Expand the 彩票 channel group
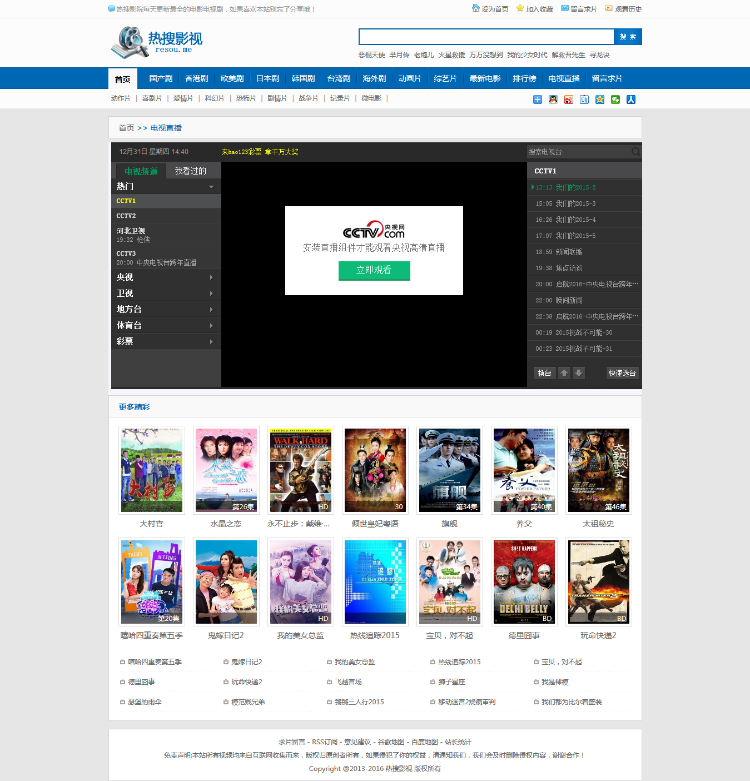 [166, 341]
